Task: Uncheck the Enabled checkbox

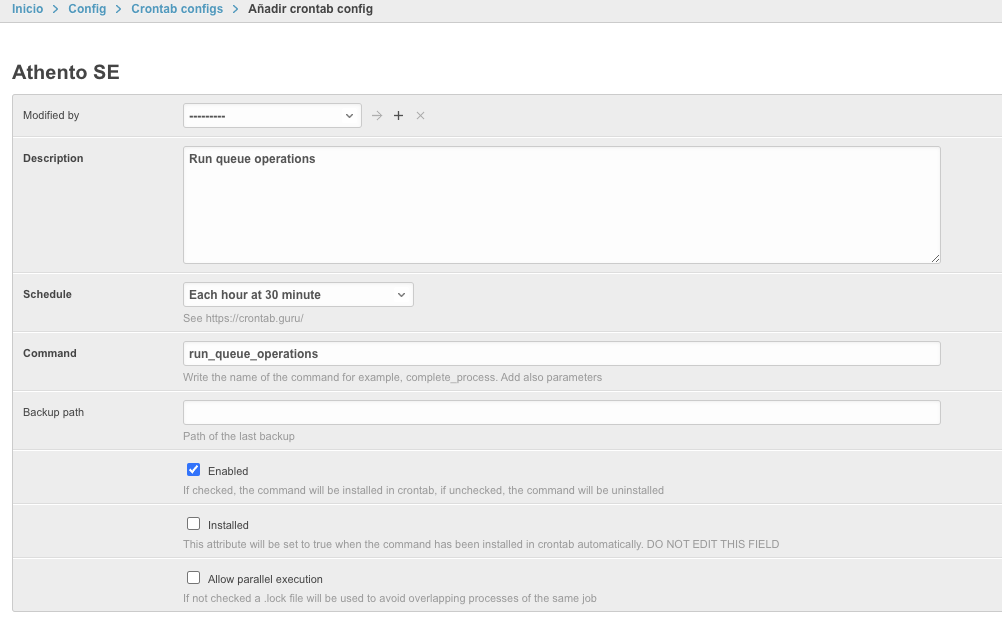Action: (x=194, y=470)
